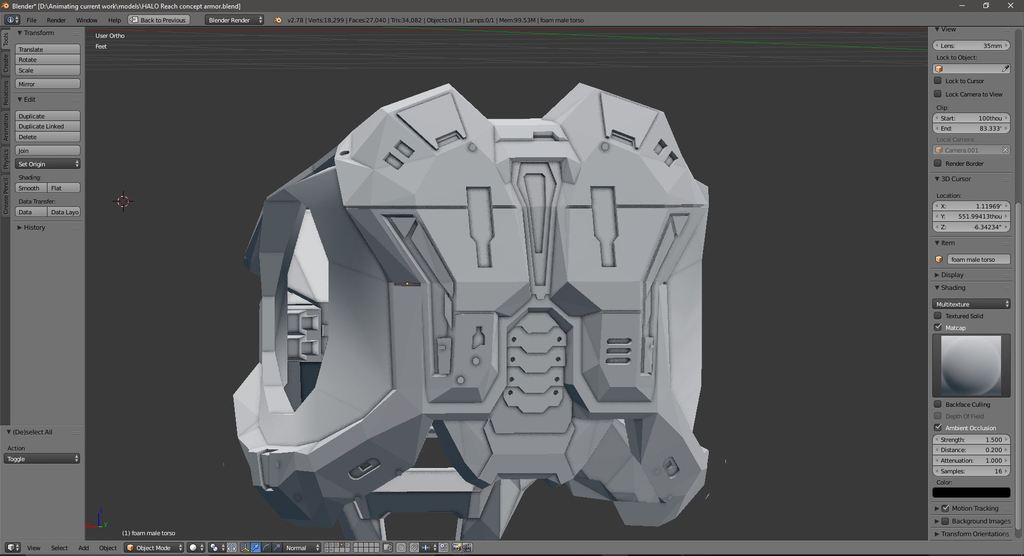Click the Back to Previous button
This screenshot has height=556, width=1024.
coord(158,20)
